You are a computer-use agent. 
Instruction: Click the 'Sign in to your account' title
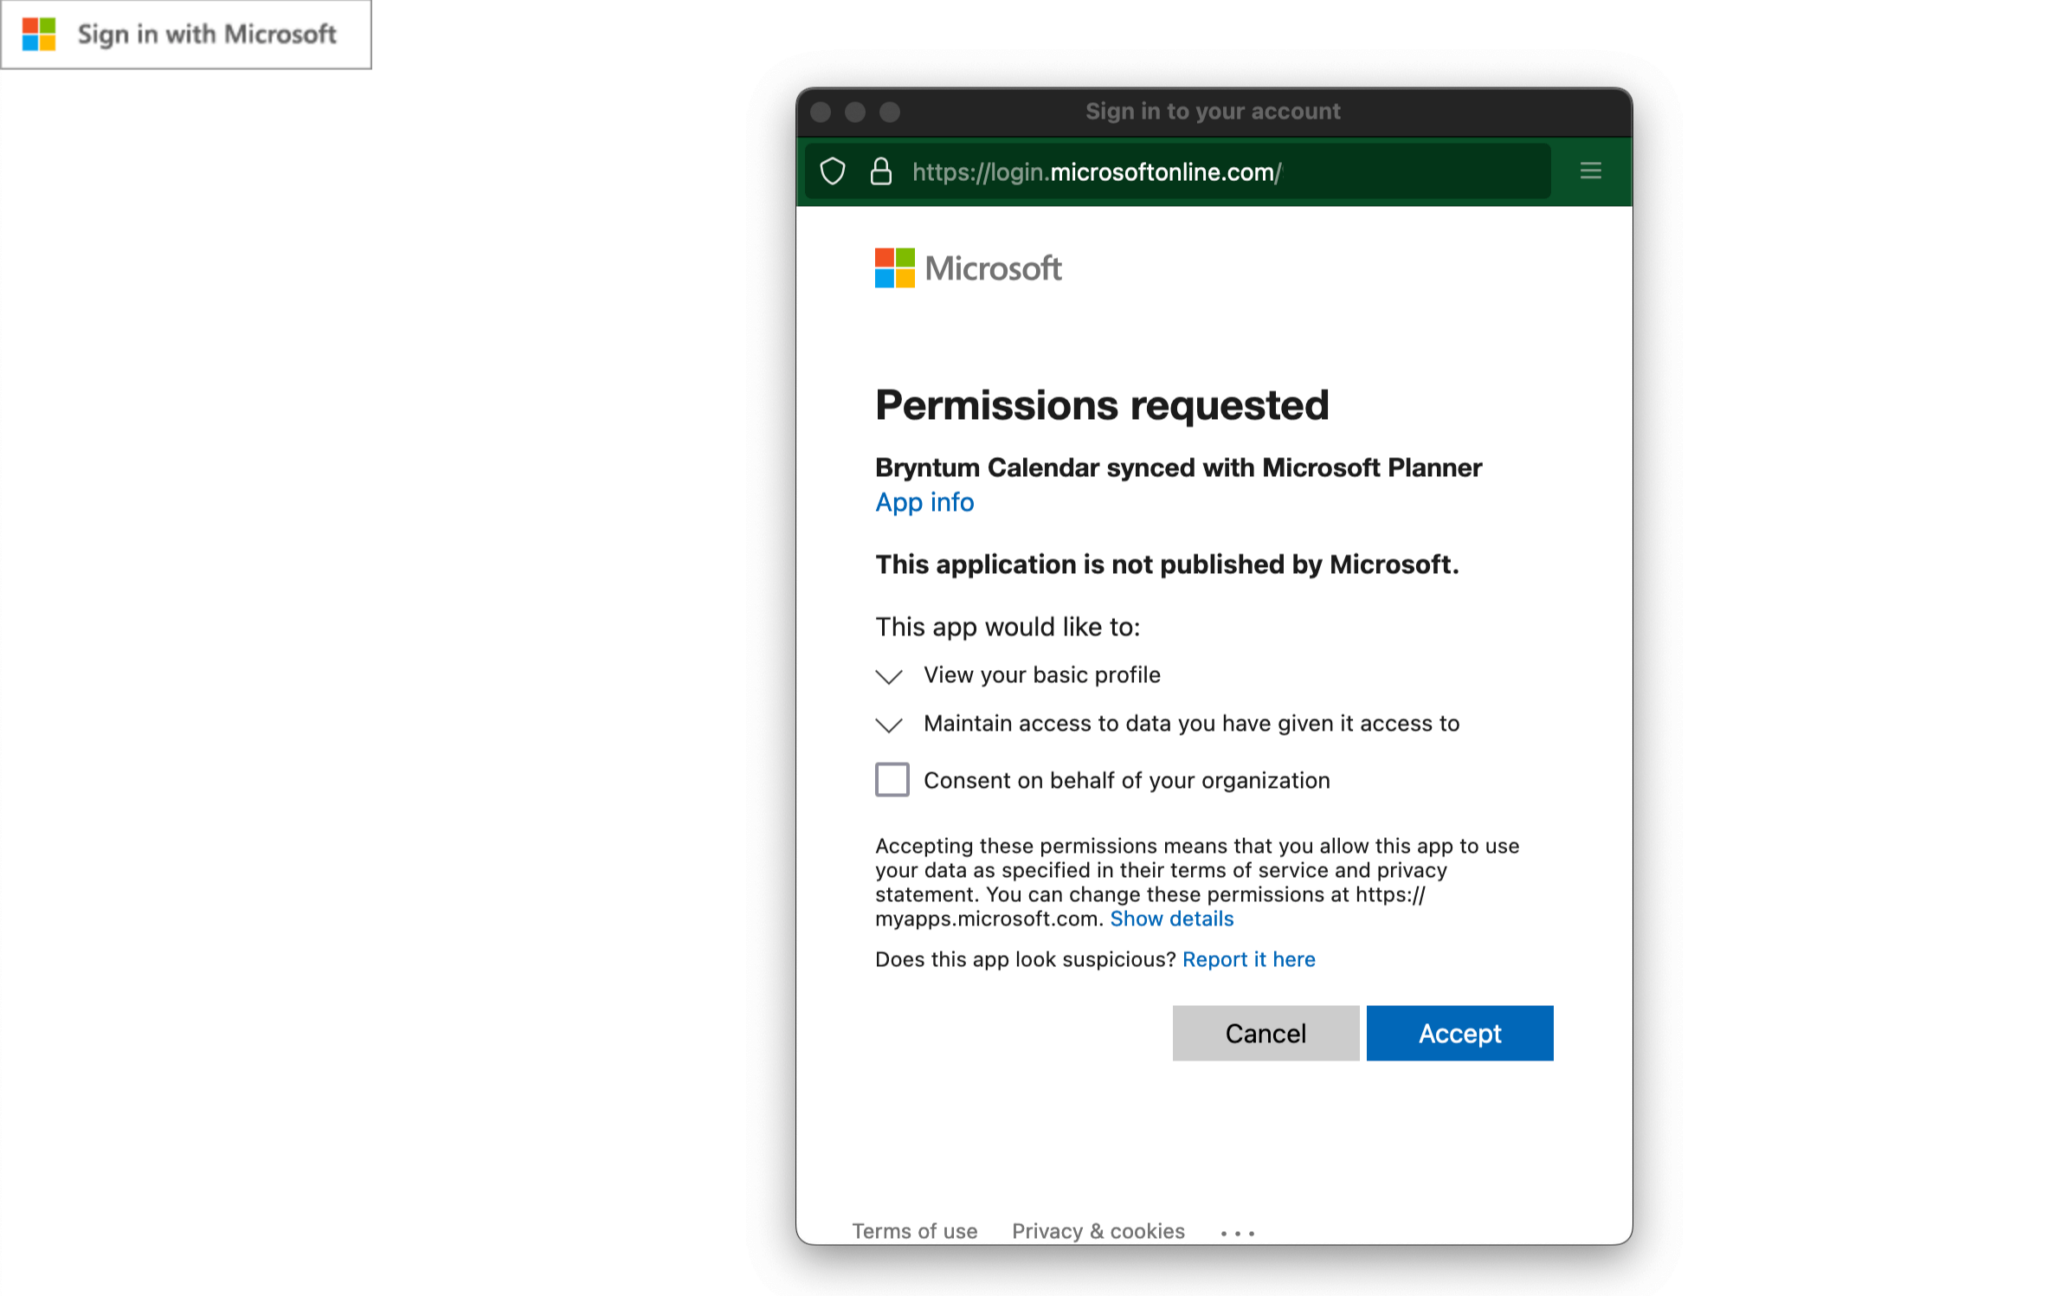click(x=1212, y=111)
